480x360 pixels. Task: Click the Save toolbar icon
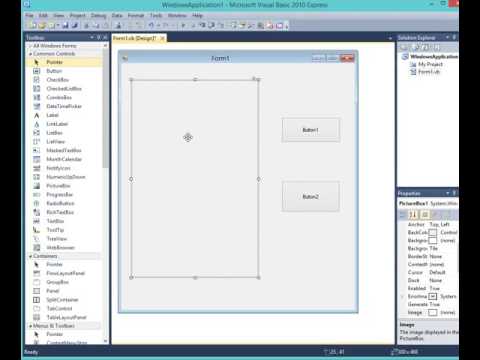[x=66, y=25]
